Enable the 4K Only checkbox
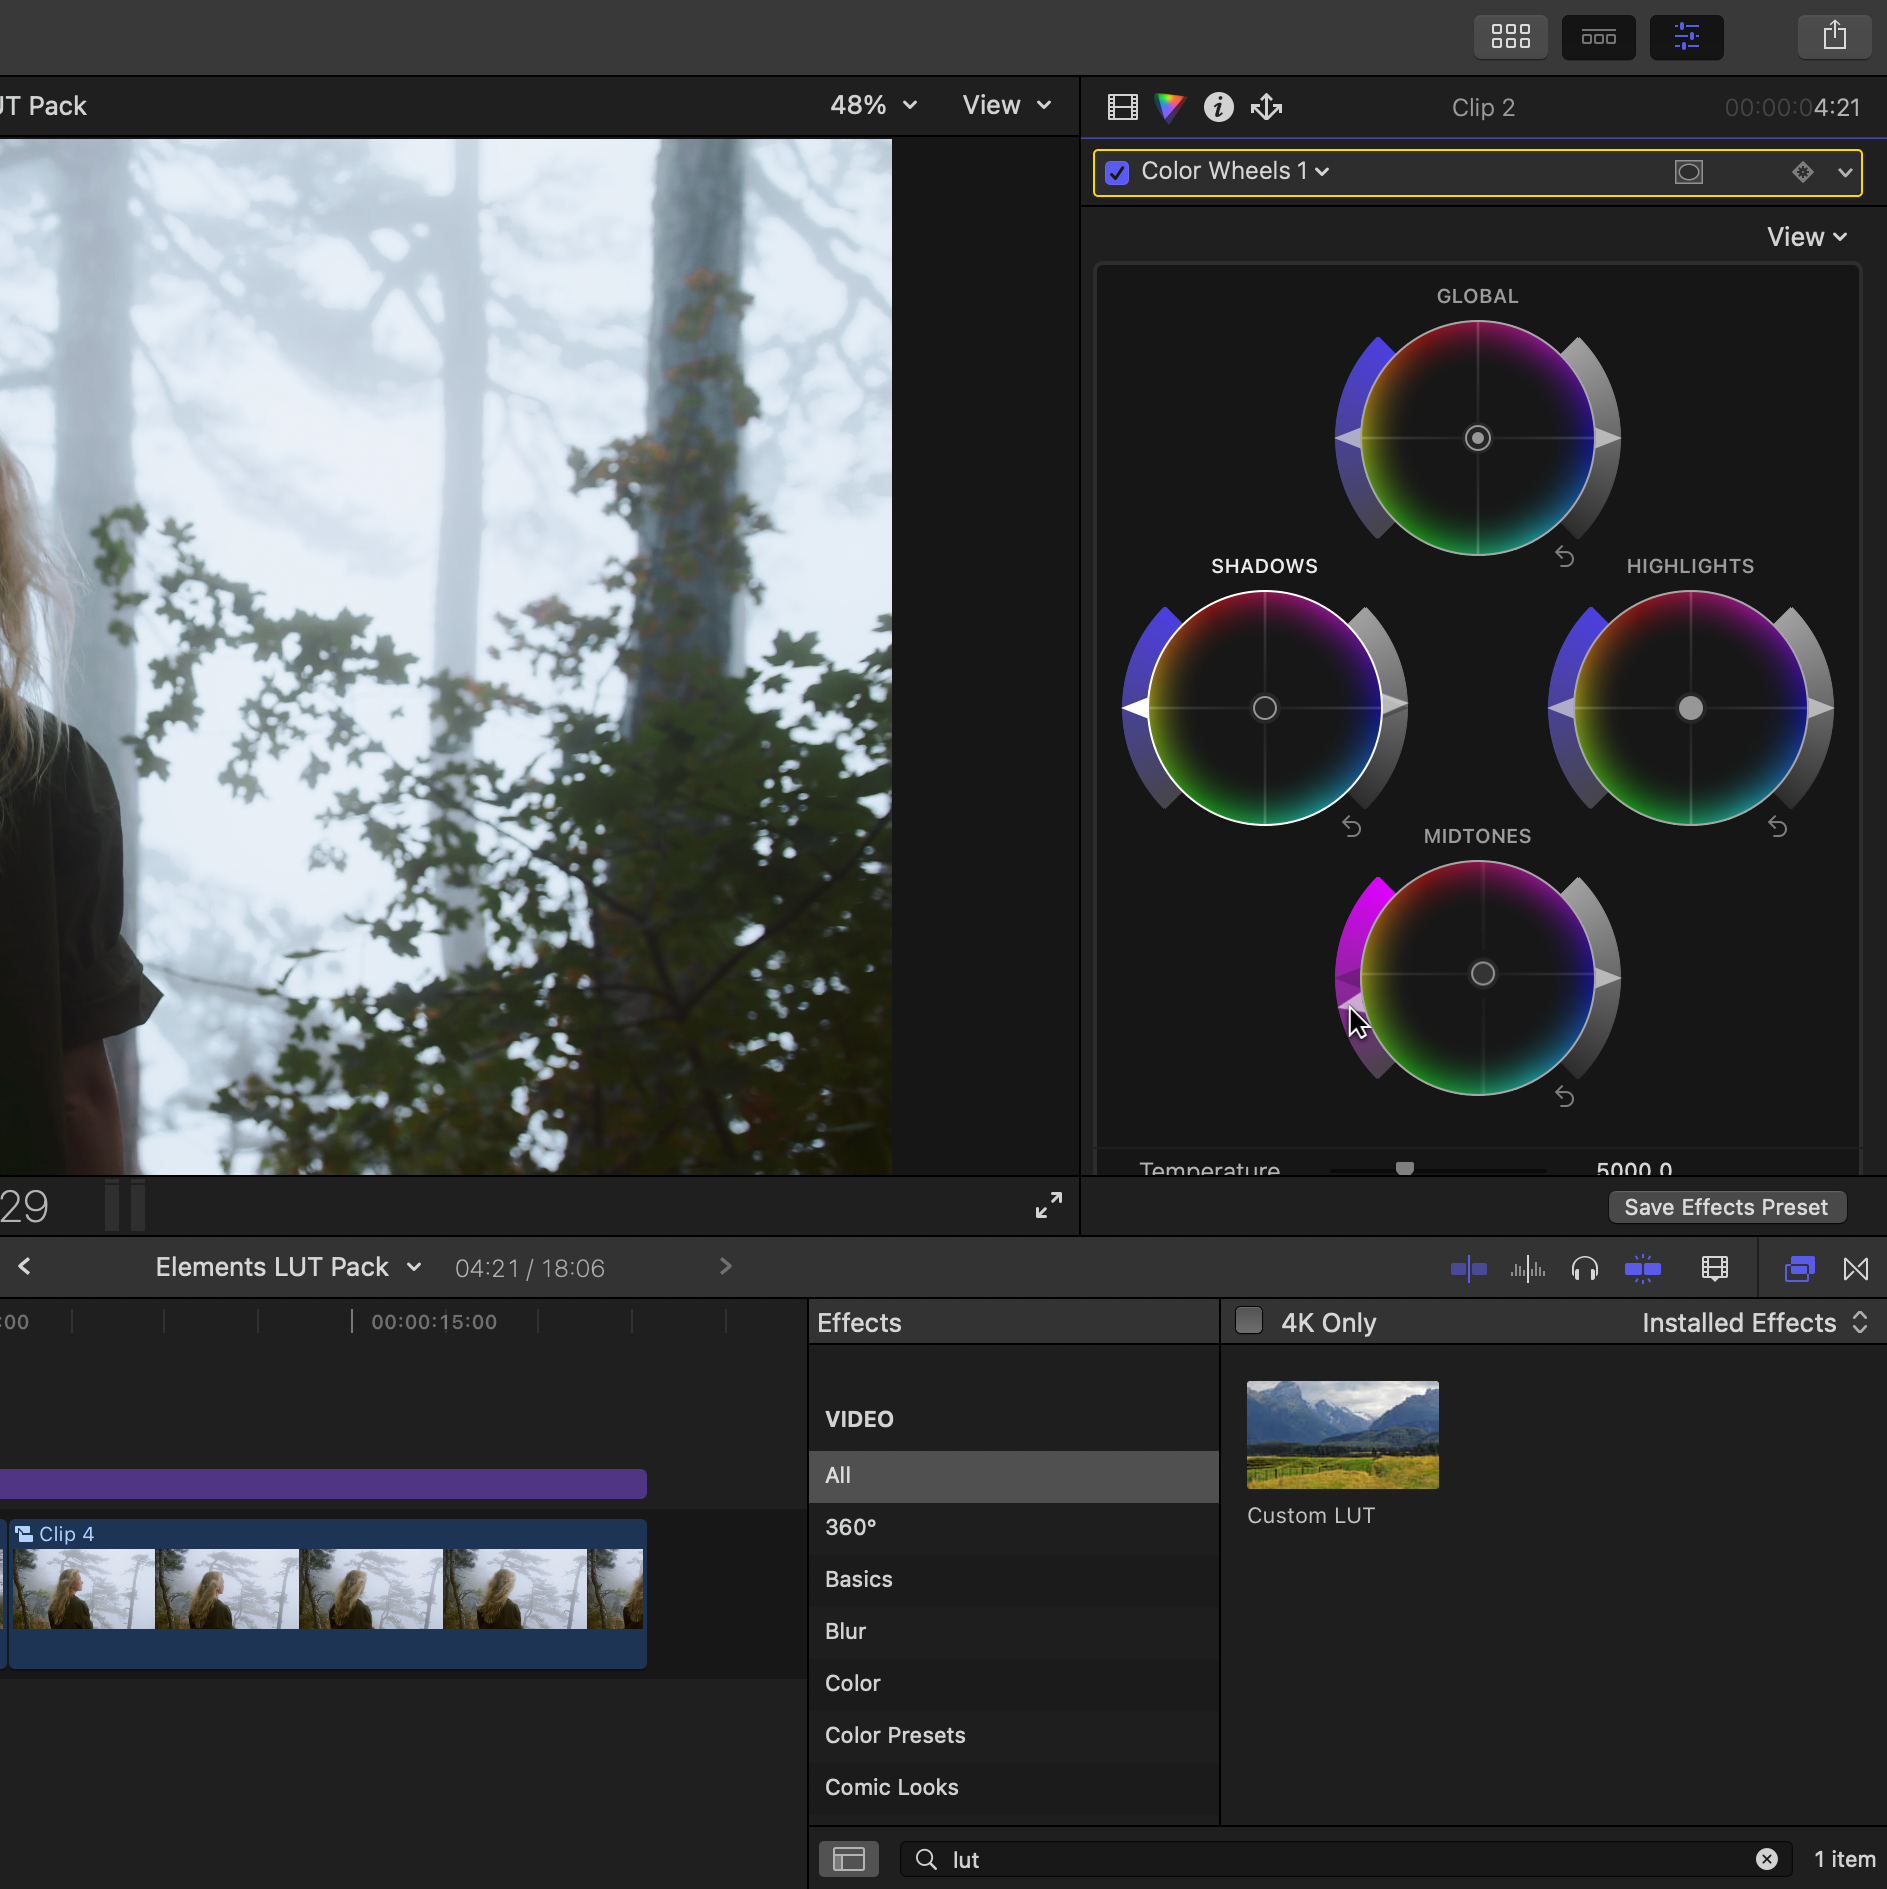The image size is (1887, 1889). coord(1249,1321)
